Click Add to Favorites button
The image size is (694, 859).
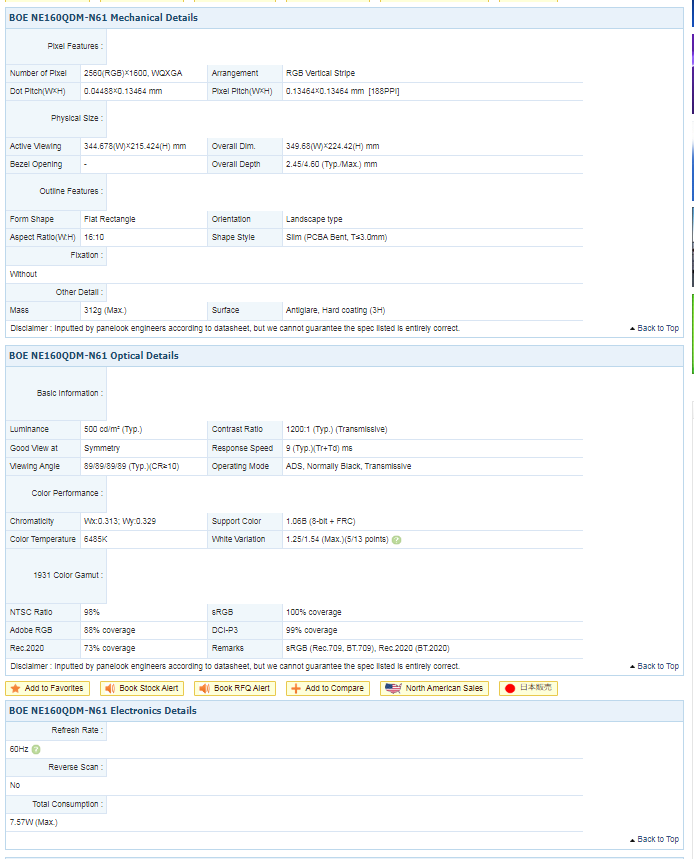[48, 688]
